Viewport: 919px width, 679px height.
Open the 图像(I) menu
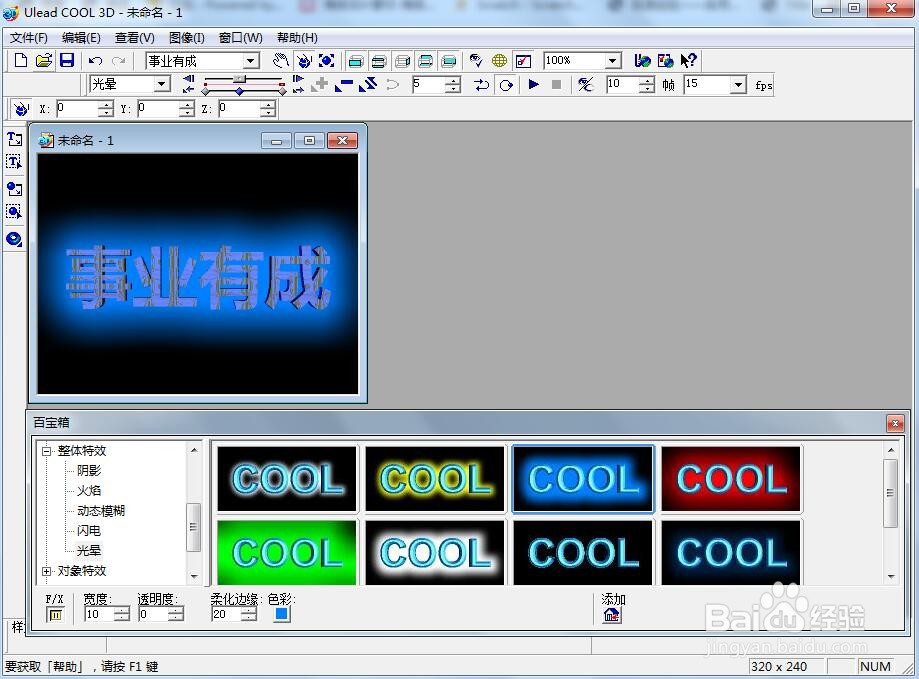tap(186, 37)
